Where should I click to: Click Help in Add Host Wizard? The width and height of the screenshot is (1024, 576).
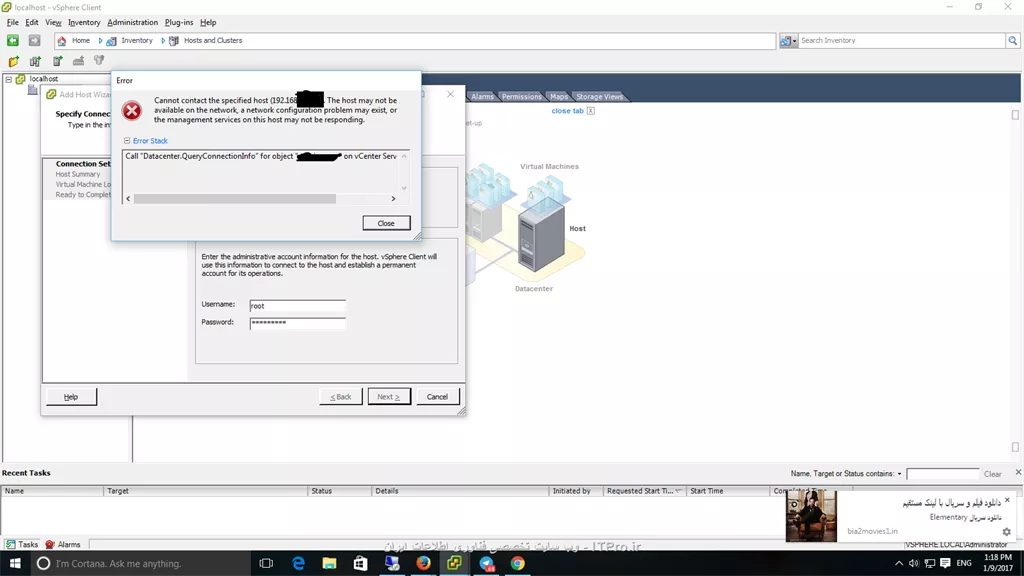point(71,396)
